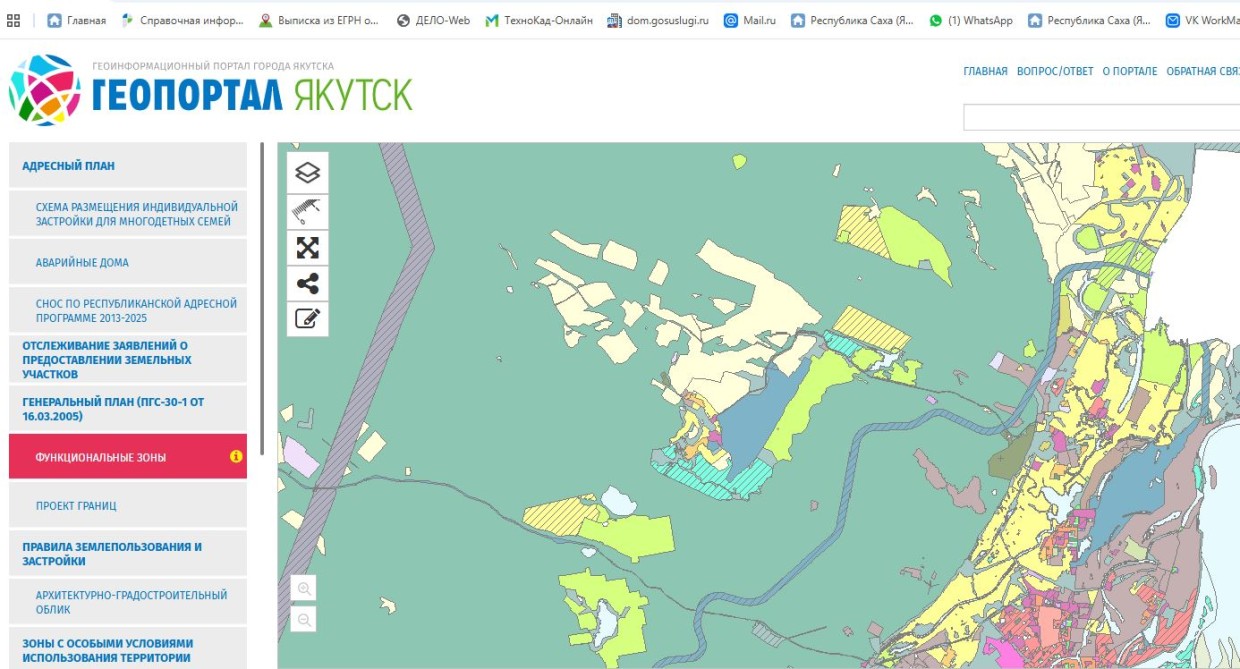Image resolution: width=1240 pixels, height=669 pixels.
Task: Open the map layers panel icon
Action: coord(308,172)
